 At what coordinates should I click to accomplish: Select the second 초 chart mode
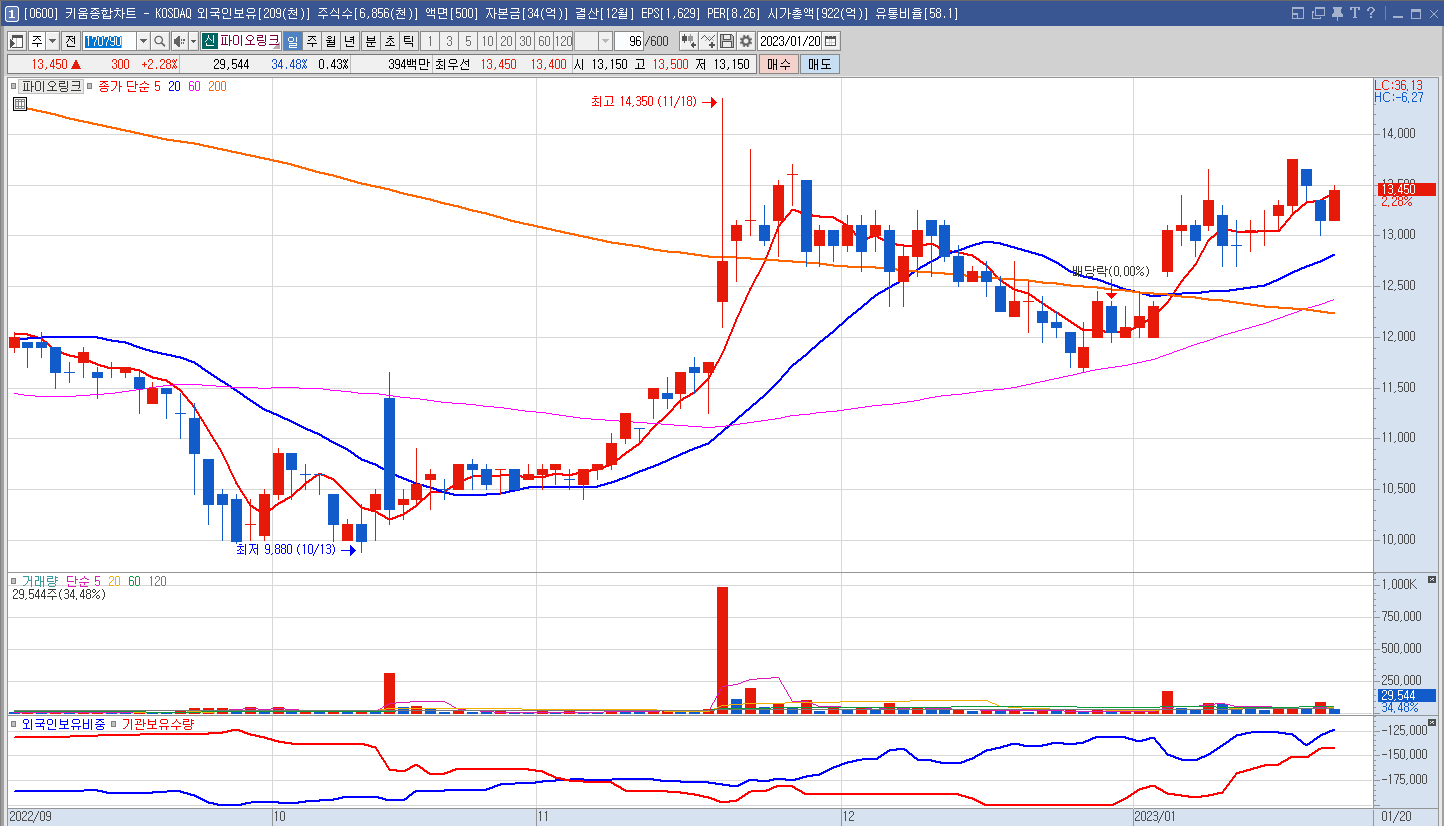[389, 41]
